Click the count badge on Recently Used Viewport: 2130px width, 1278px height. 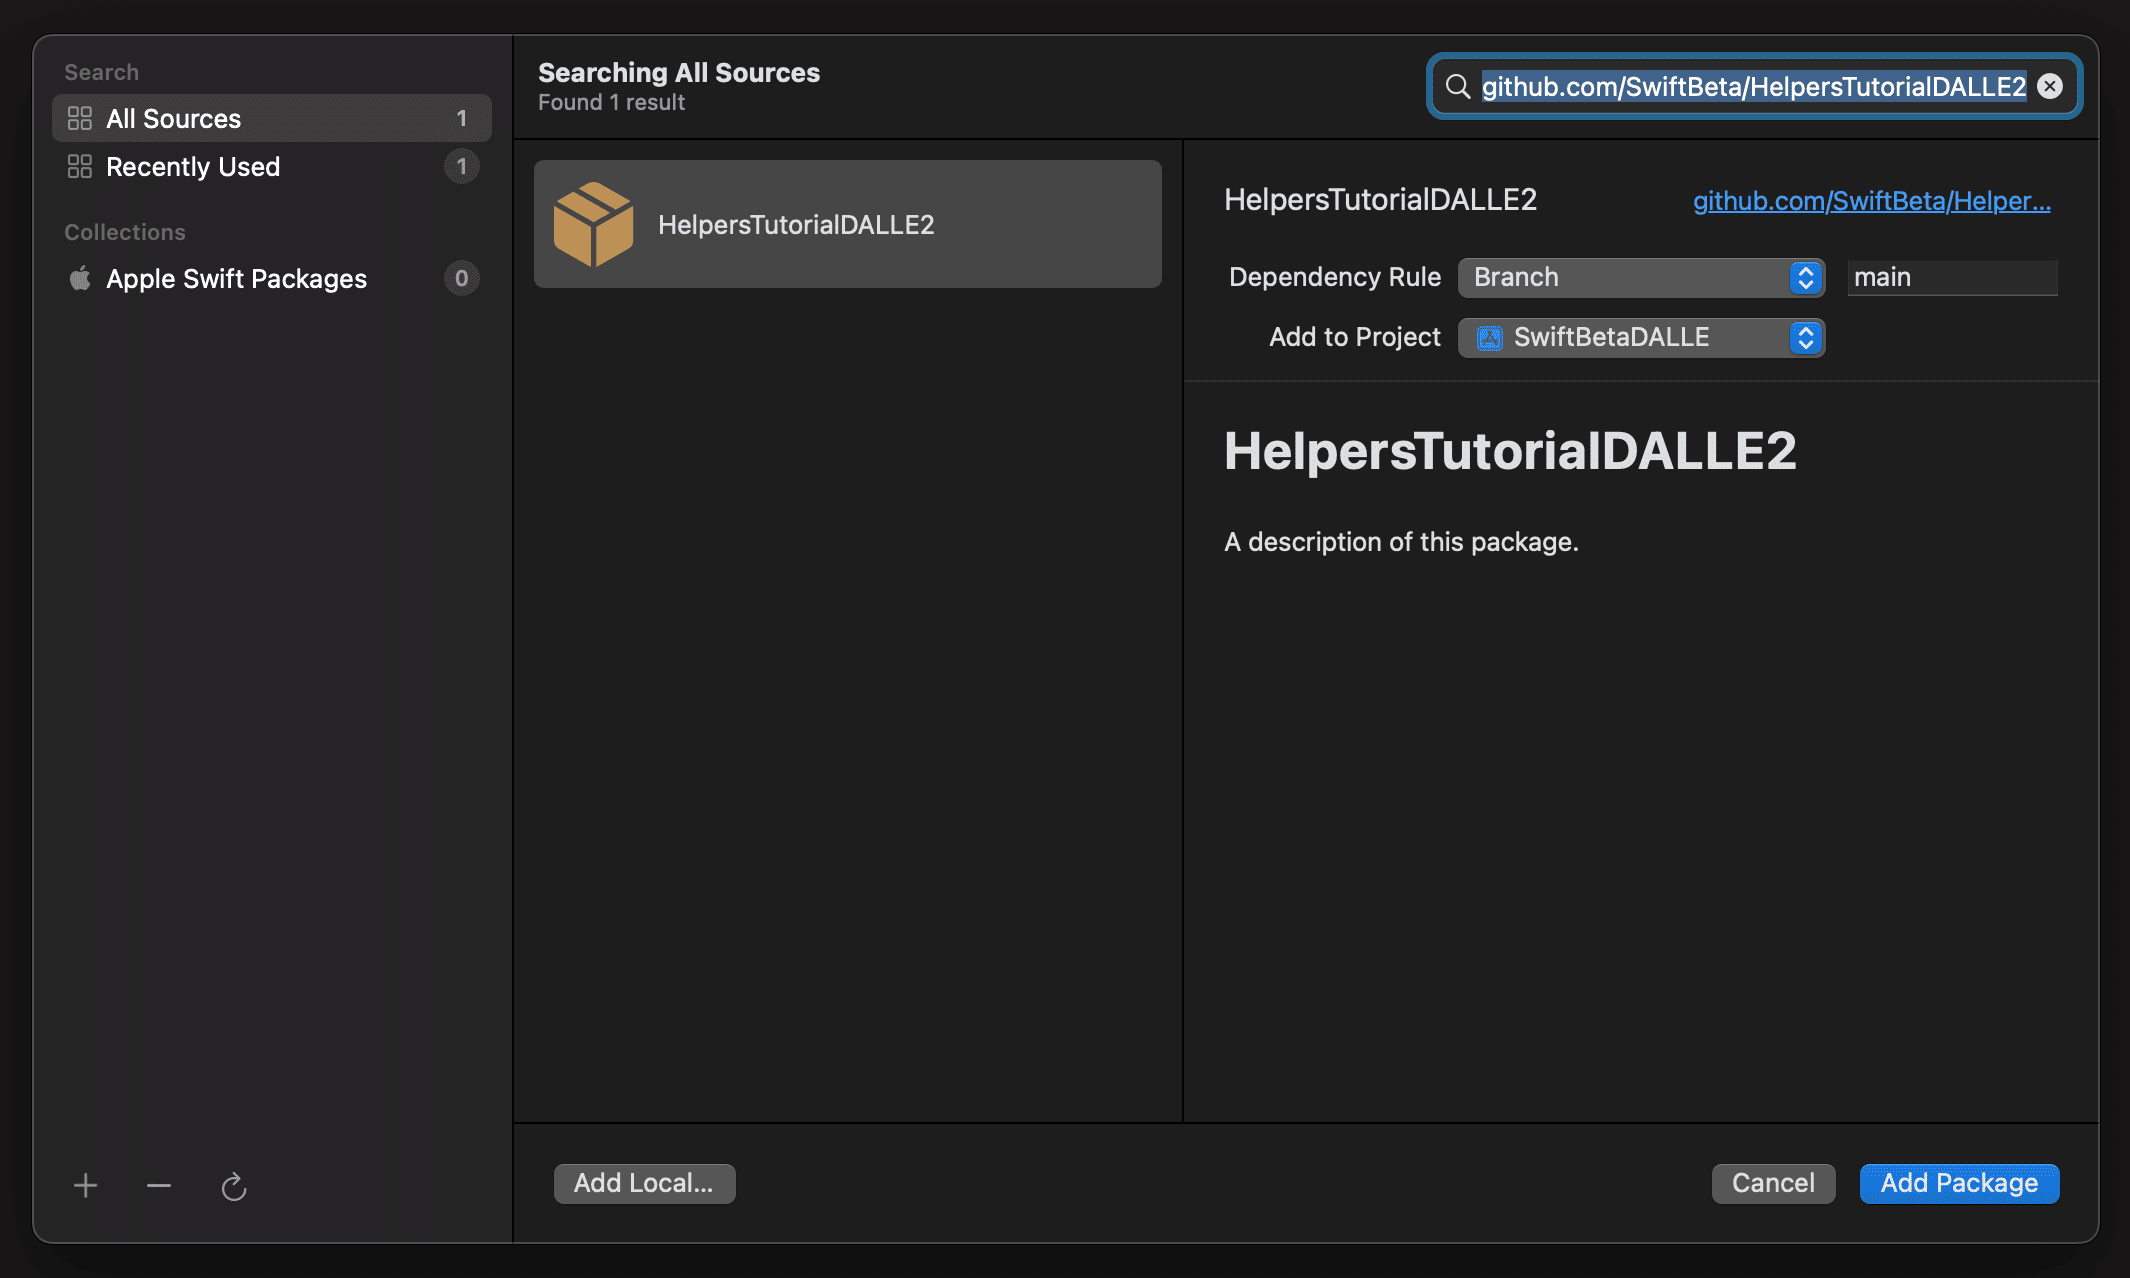click(x=461, y=166)
